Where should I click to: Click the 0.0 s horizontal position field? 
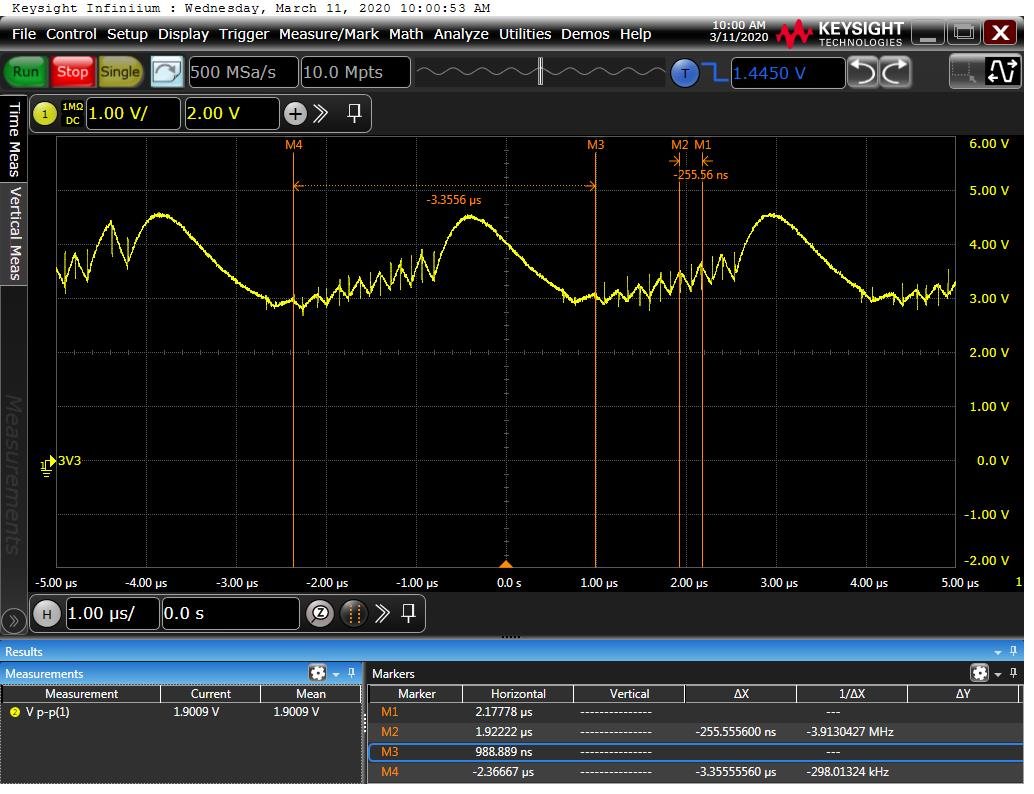[x=230, y=614]
